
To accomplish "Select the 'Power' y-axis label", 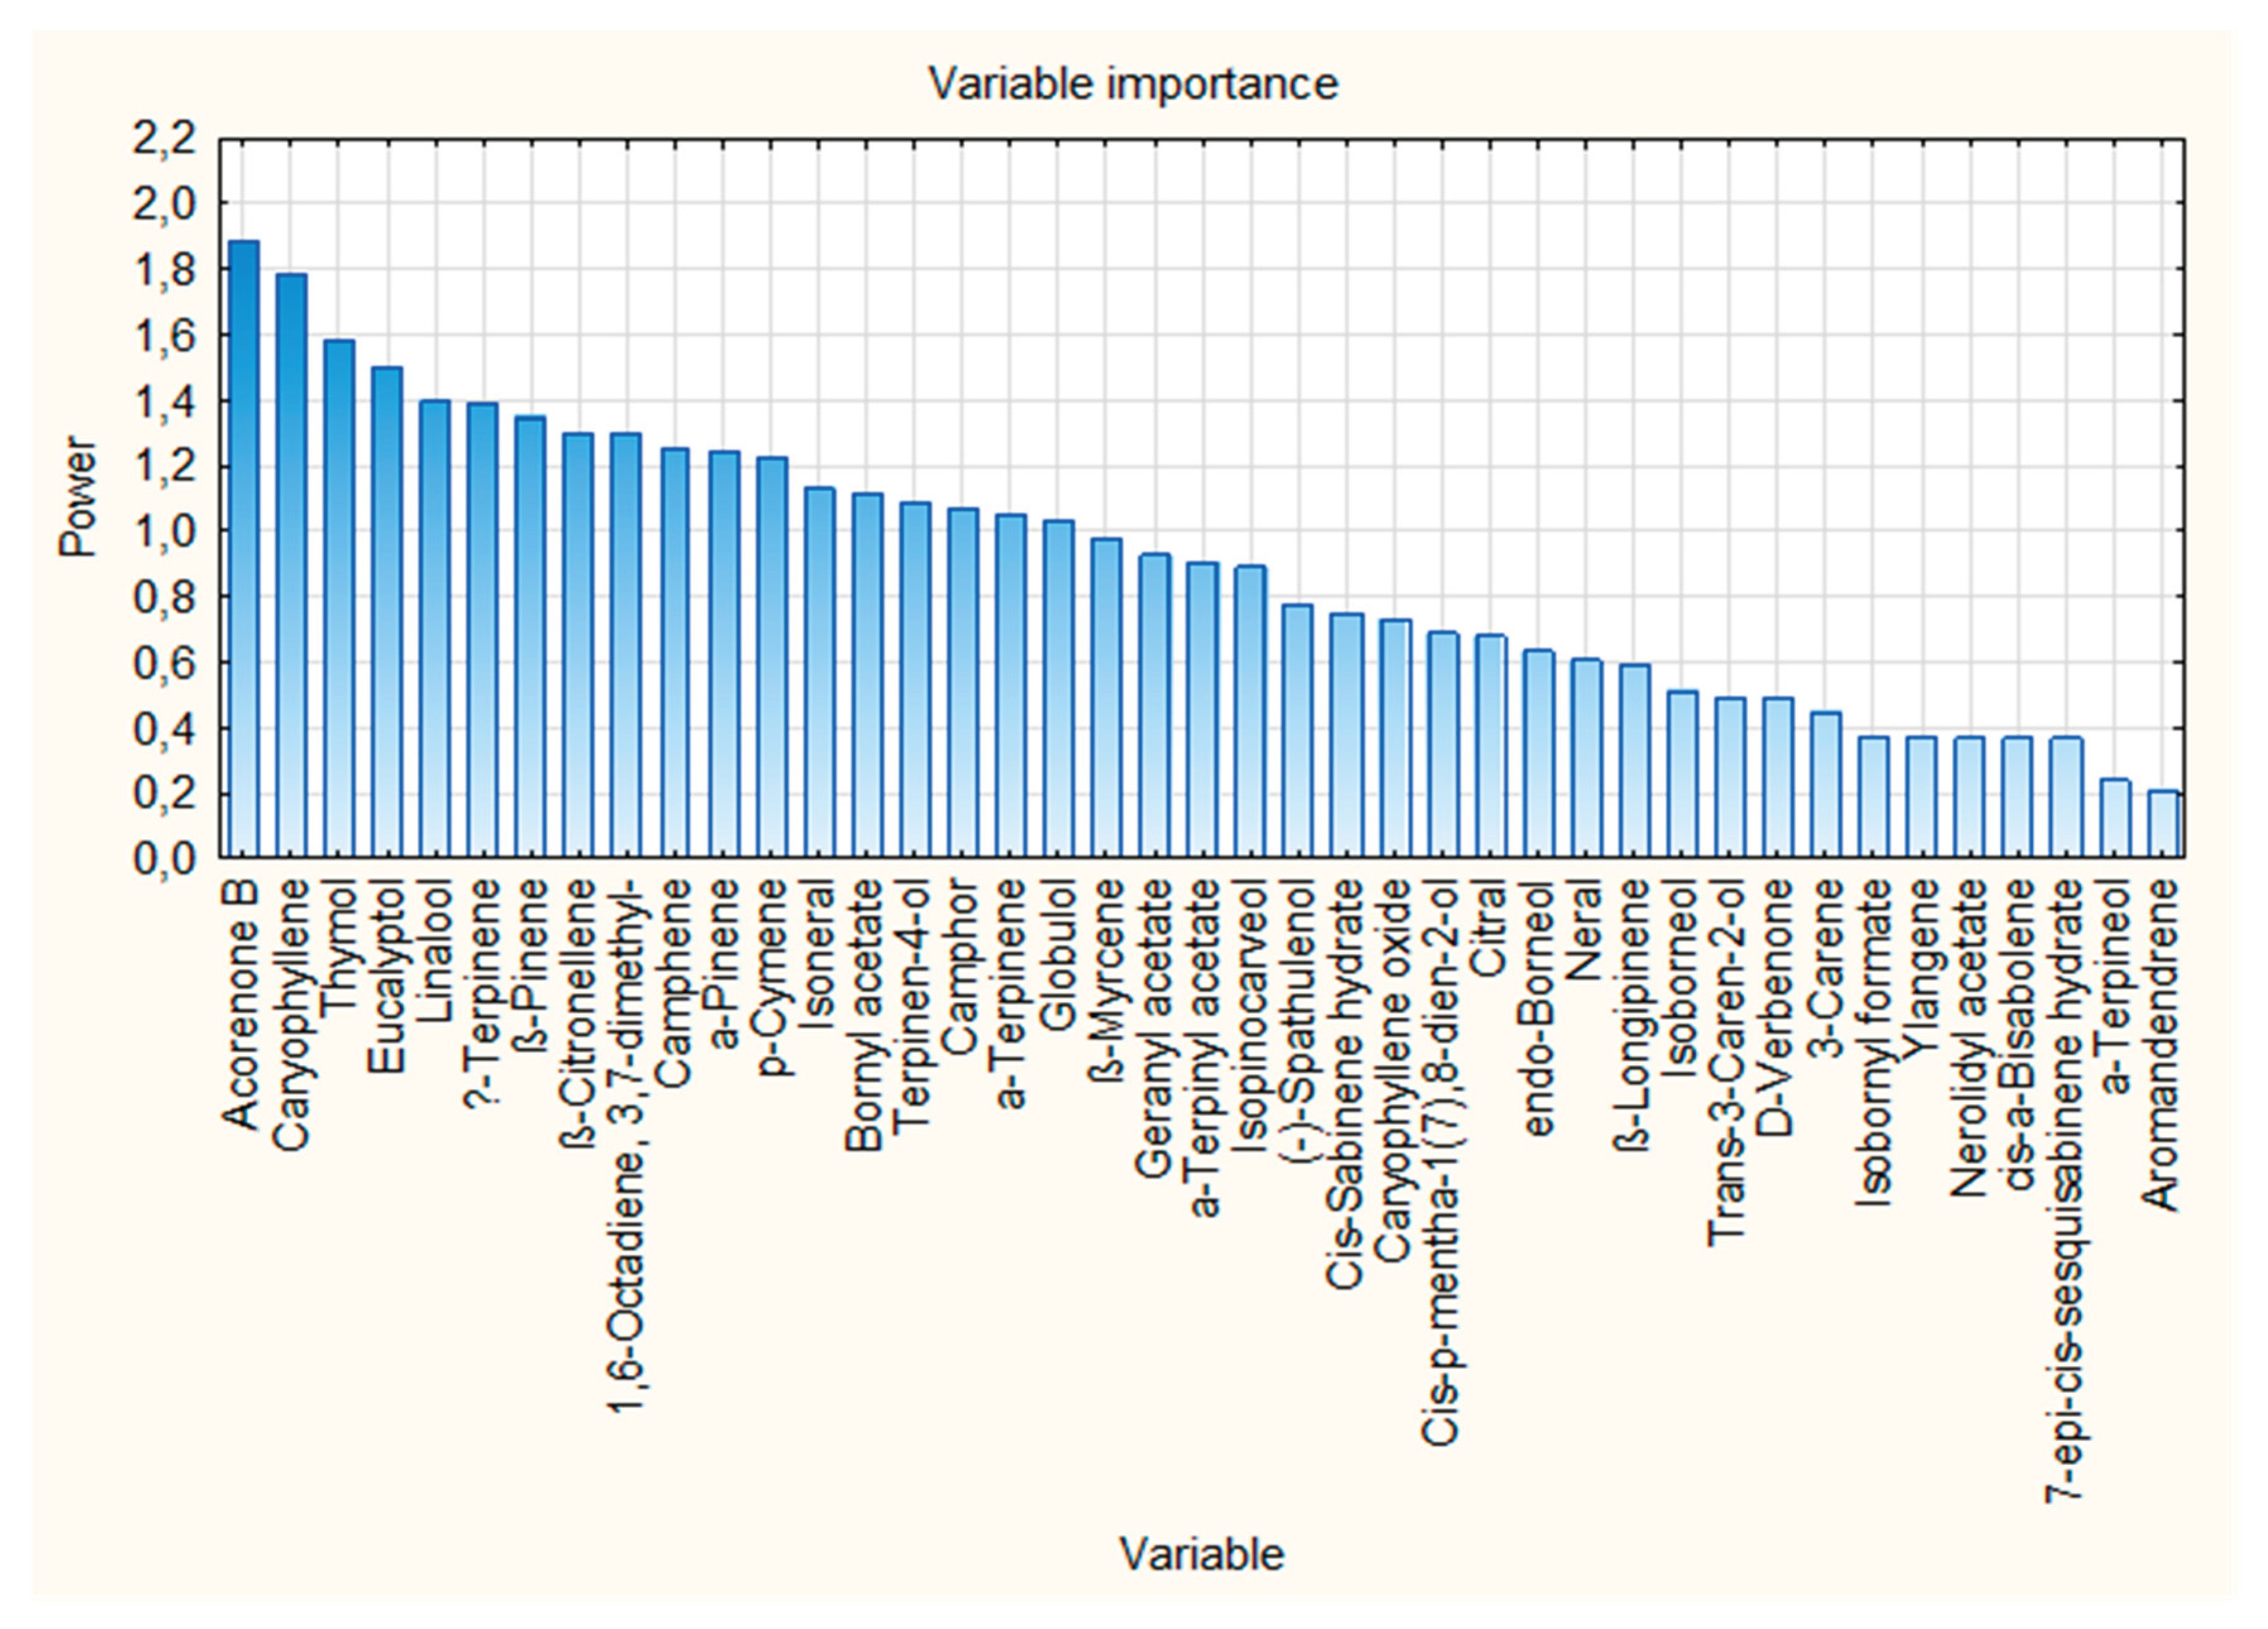I will [78, 497].
